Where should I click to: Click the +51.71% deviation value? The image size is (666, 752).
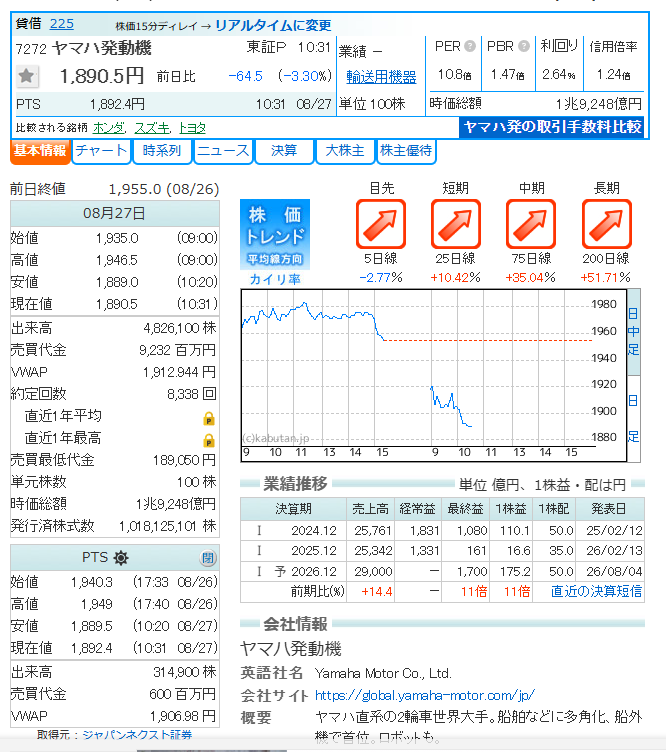tap(605, 277)
